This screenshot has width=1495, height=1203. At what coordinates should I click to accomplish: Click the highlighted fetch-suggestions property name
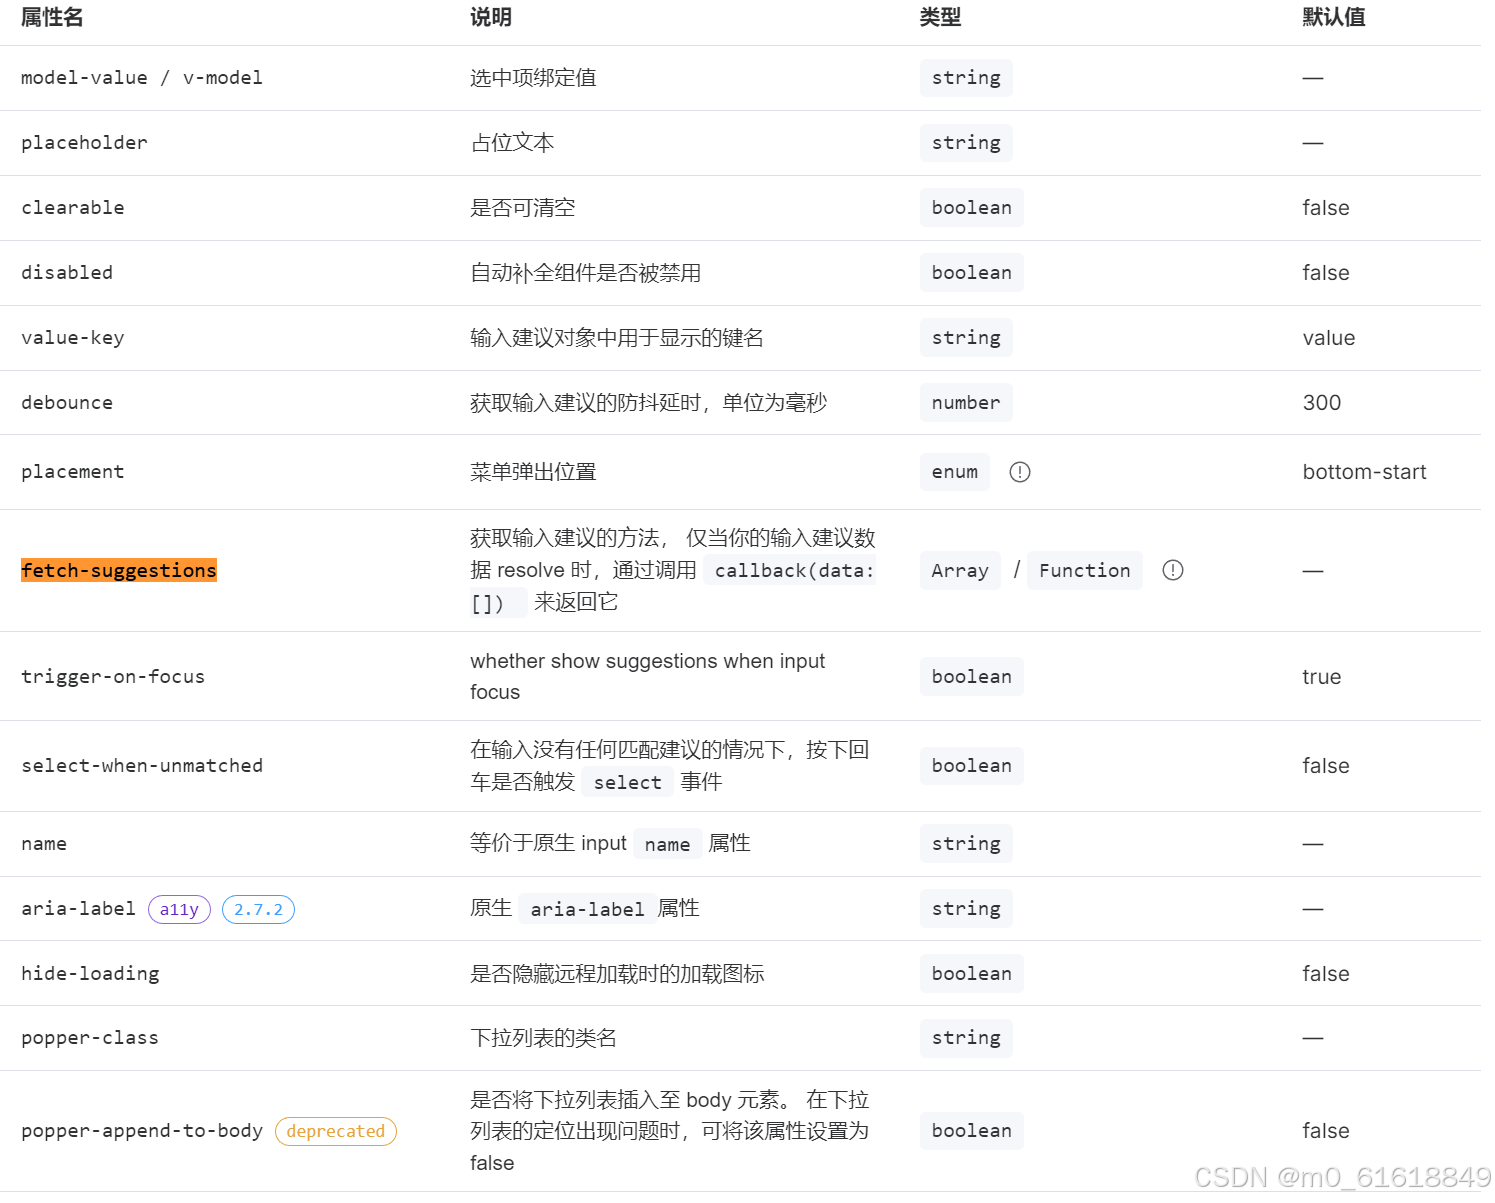tap(118, 570)
